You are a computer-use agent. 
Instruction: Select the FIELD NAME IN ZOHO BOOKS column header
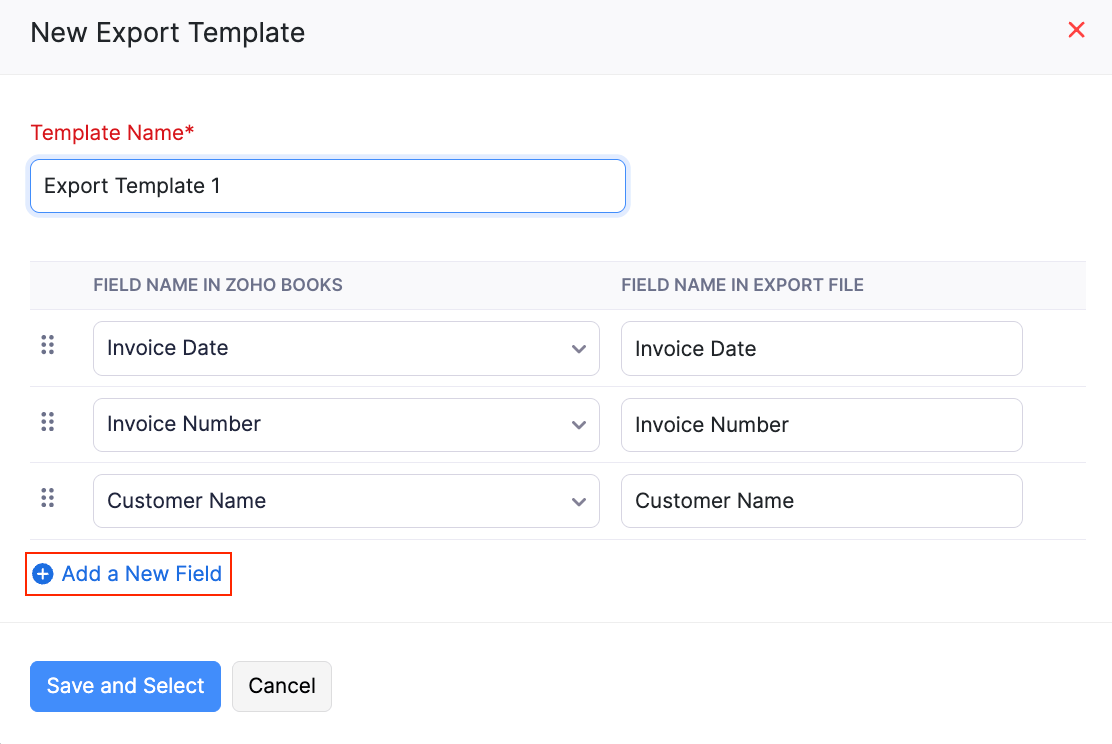[x=217, y=285]
